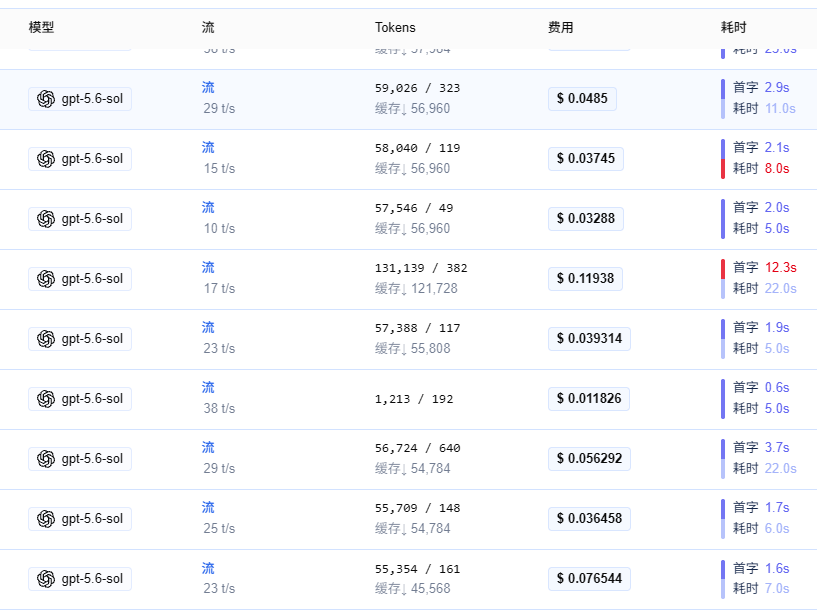The image size is (817, 612).
Task: Click the OpenAI logo in the $ 0.11938 row
Action: (46, 279)
